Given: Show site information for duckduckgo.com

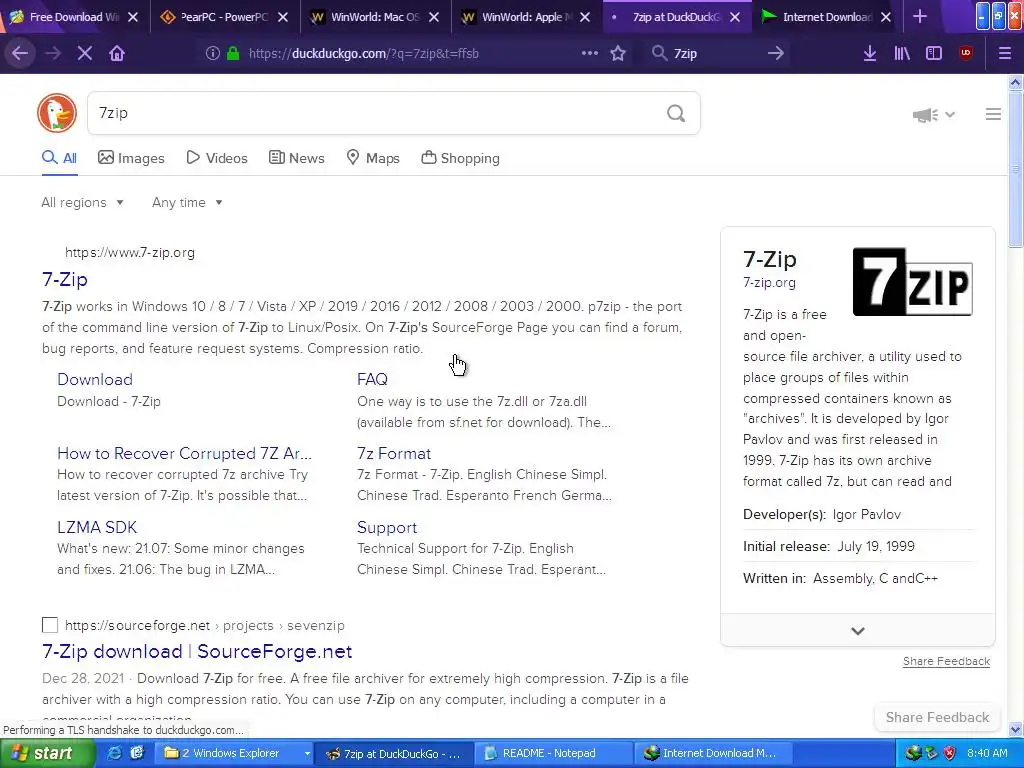Looking at the screenshot, I should click(212, 54).
